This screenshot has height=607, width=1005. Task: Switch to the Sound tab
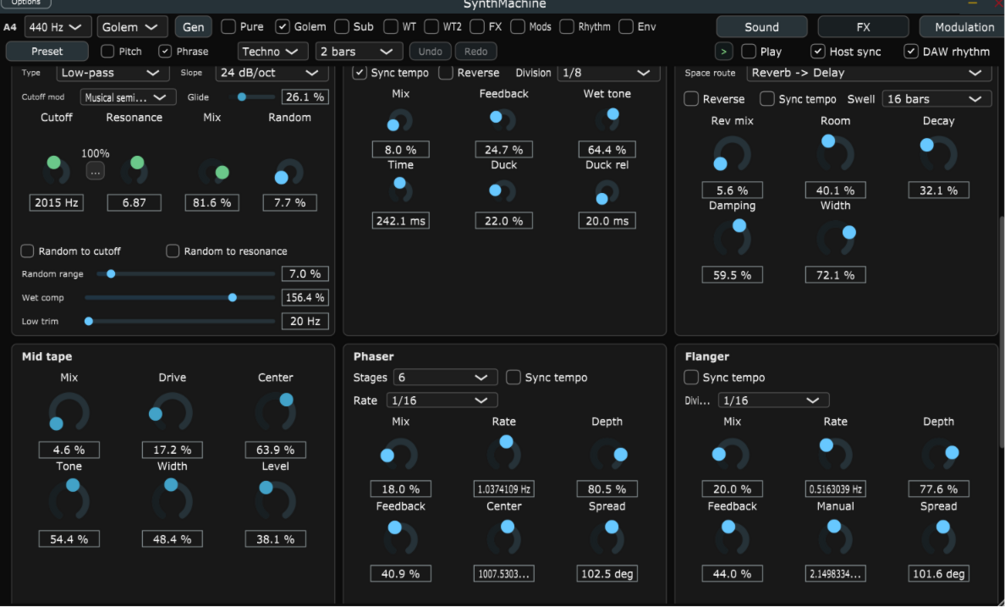761,27
